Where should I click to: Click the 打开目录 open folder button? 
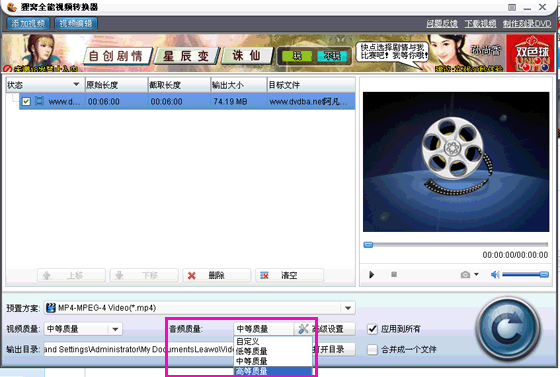coord(334,349)
